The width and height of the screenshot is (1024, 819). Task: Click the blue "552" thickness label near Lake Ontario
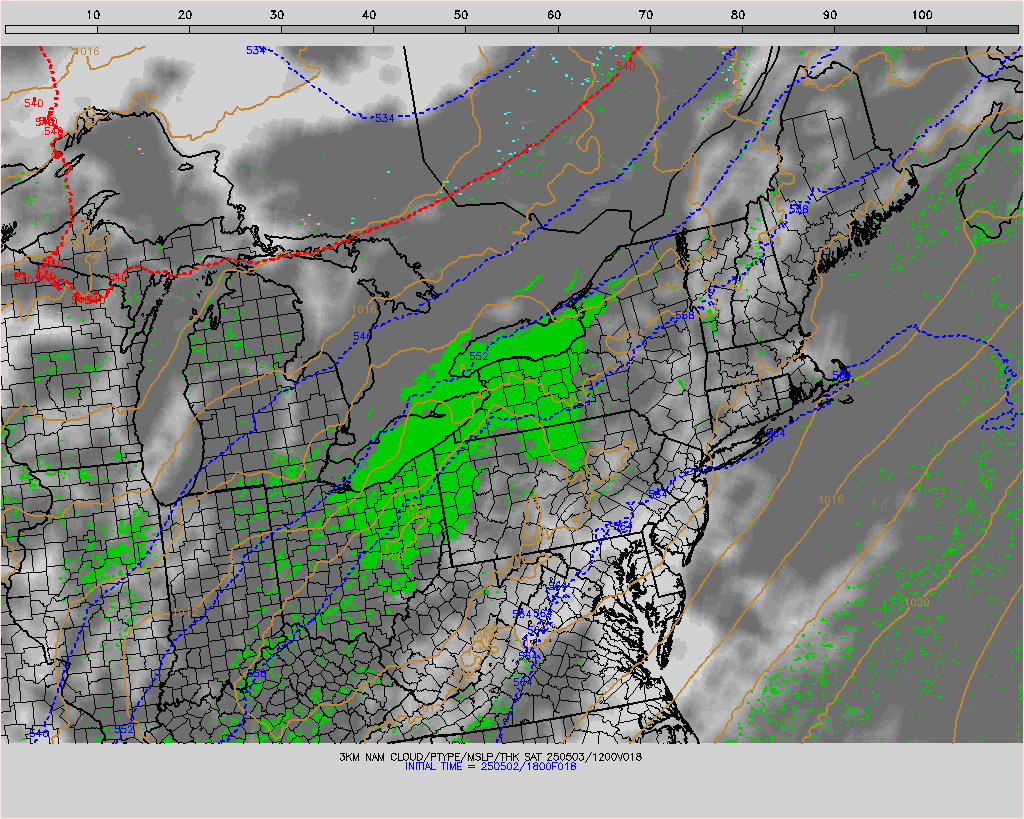pos(479,356)
